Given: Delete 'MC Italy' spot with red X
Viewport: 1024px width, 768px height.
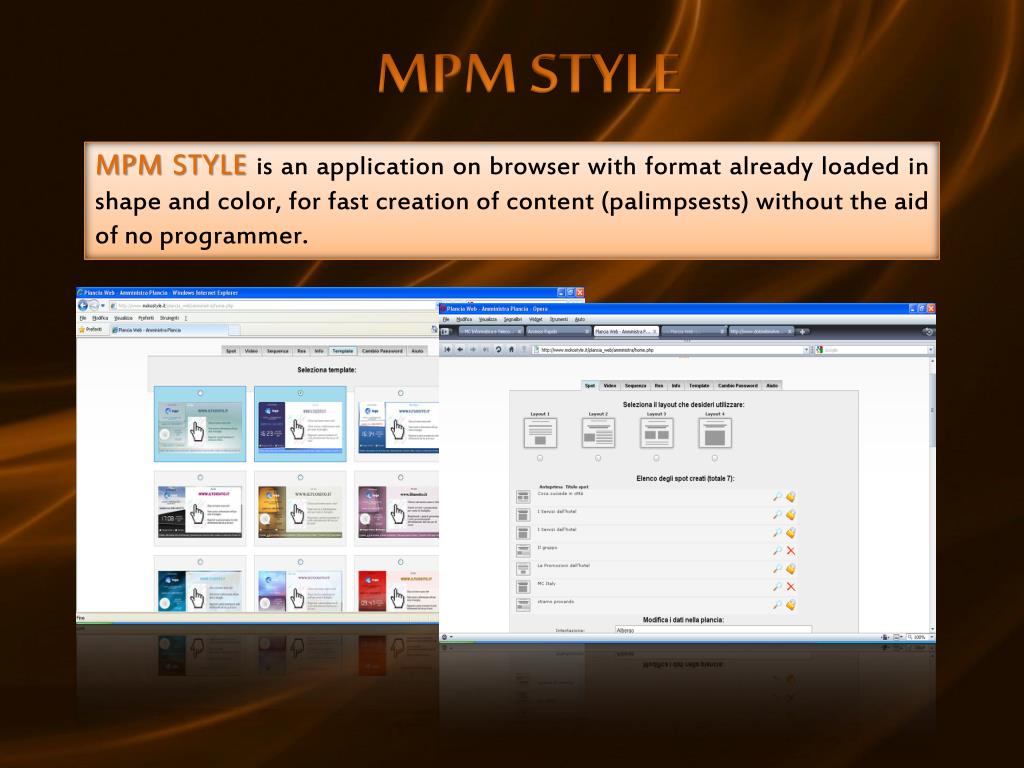Looking at the screenshot, I should [x=791, y=586].
